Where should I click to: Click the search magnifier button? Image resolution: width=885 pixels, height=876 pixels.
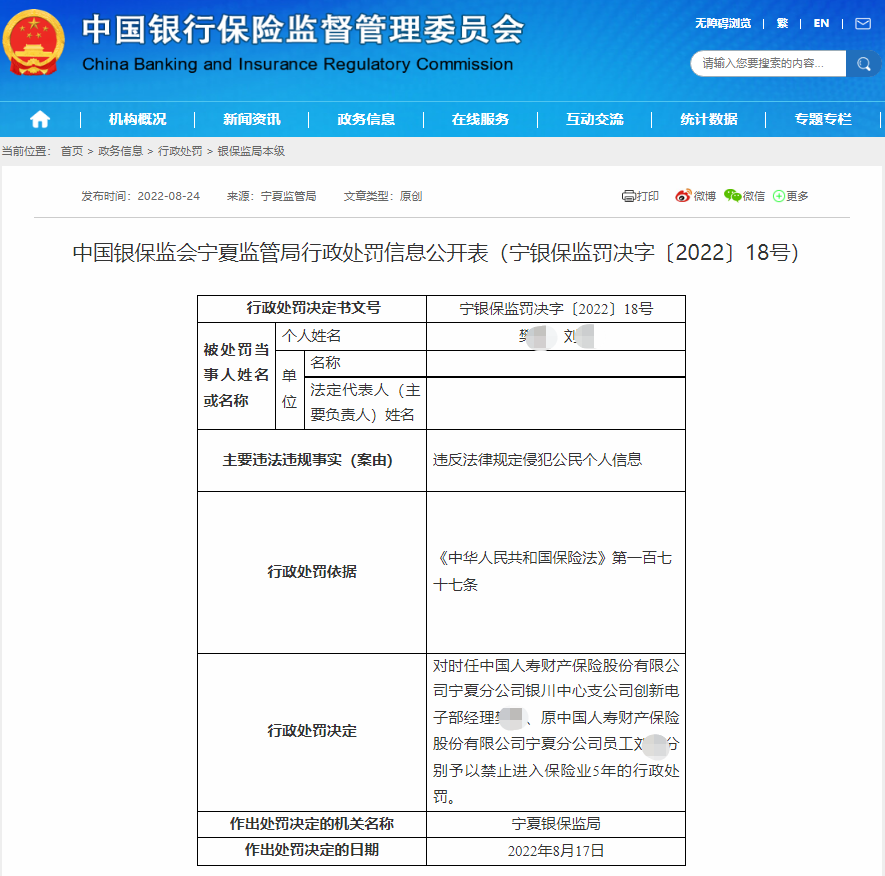tap(863, 64)
